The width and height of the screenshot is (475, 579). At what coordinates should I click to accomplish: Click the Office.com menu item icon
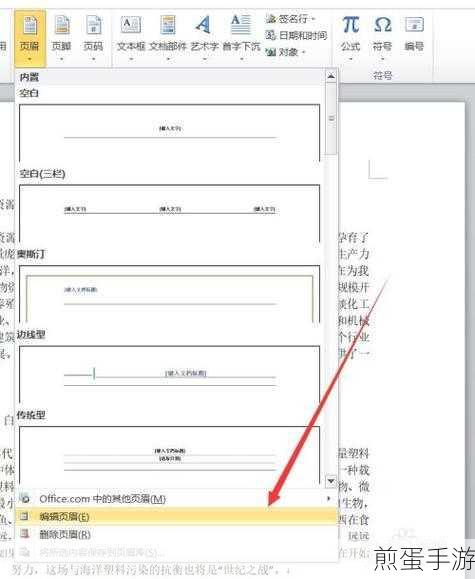[x=25, y=499]
